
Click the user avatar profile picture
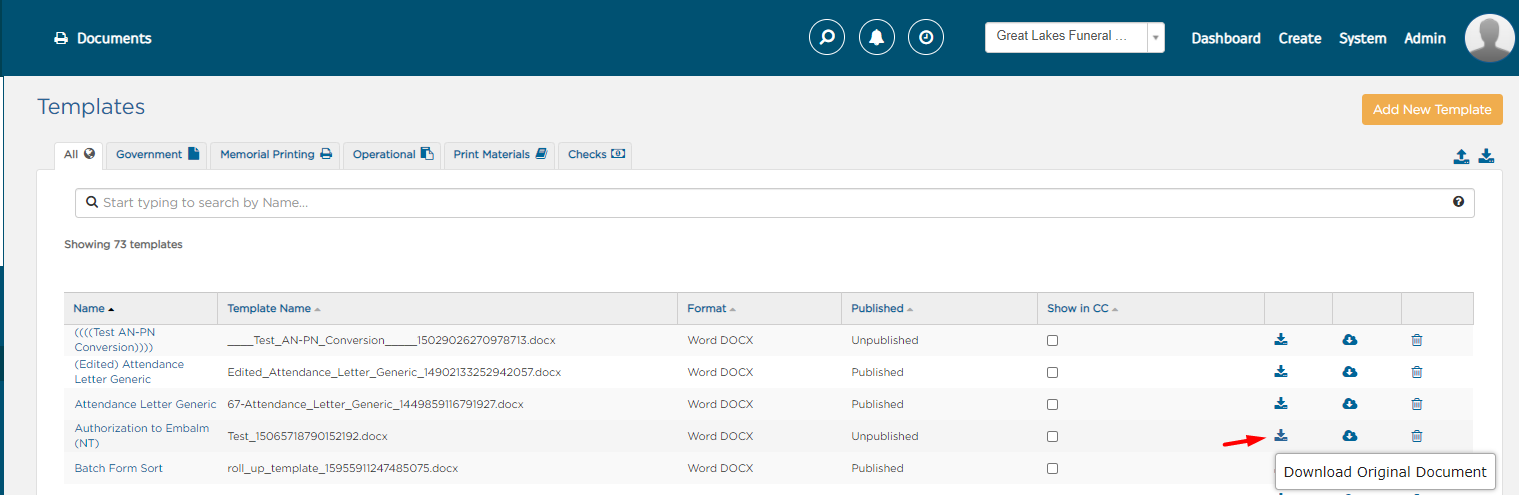click(x=1489, y=38)
